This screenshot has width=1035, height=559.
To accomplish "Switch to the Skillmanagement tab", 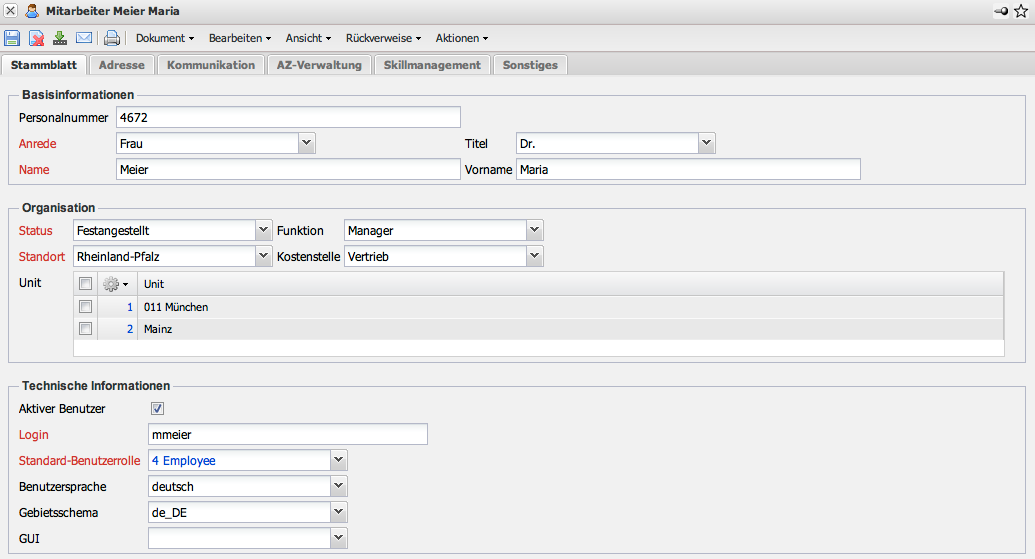I will pos(432,65).
